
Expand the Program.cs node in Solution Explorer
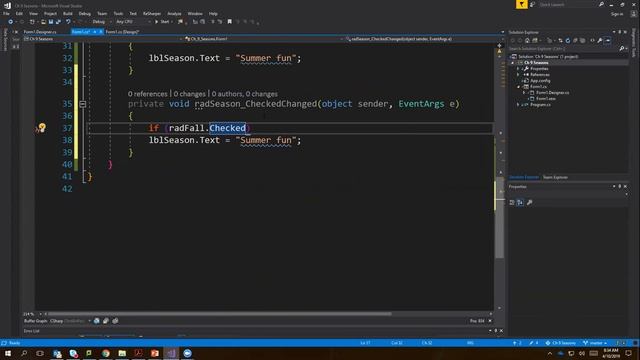[518, 104]
